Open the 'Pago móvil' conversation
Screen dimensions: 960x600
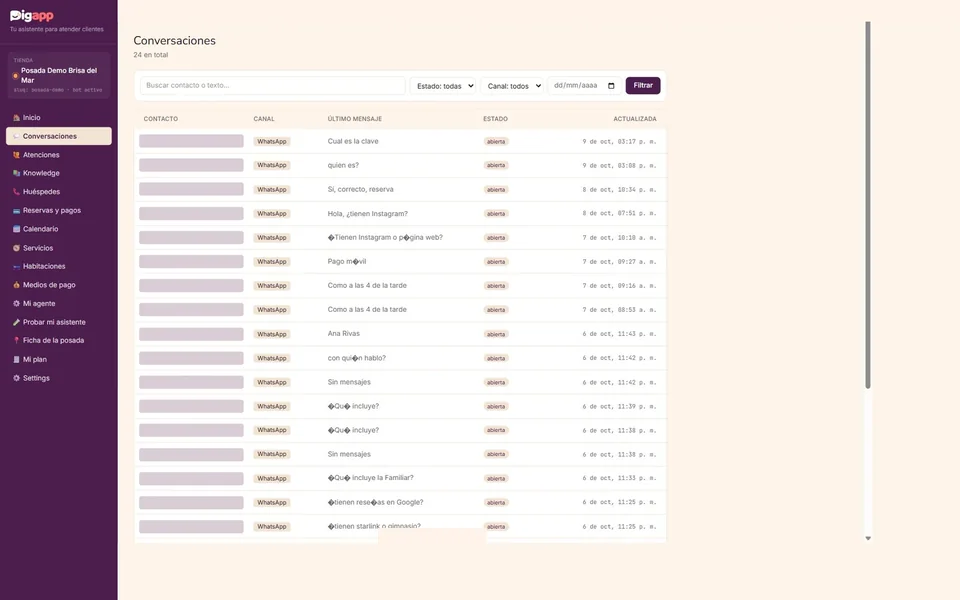pyautogui.click(x=400, y=261)
